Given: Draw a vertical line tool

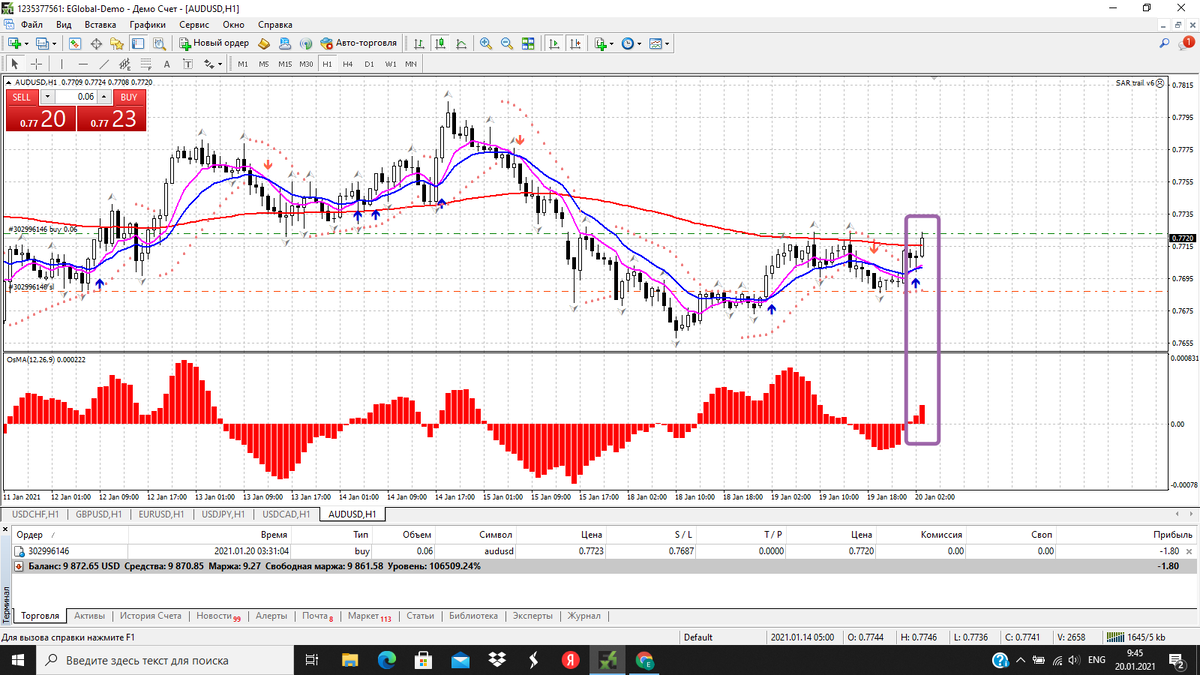Looking at the screenshot, I should pos(62,63).
